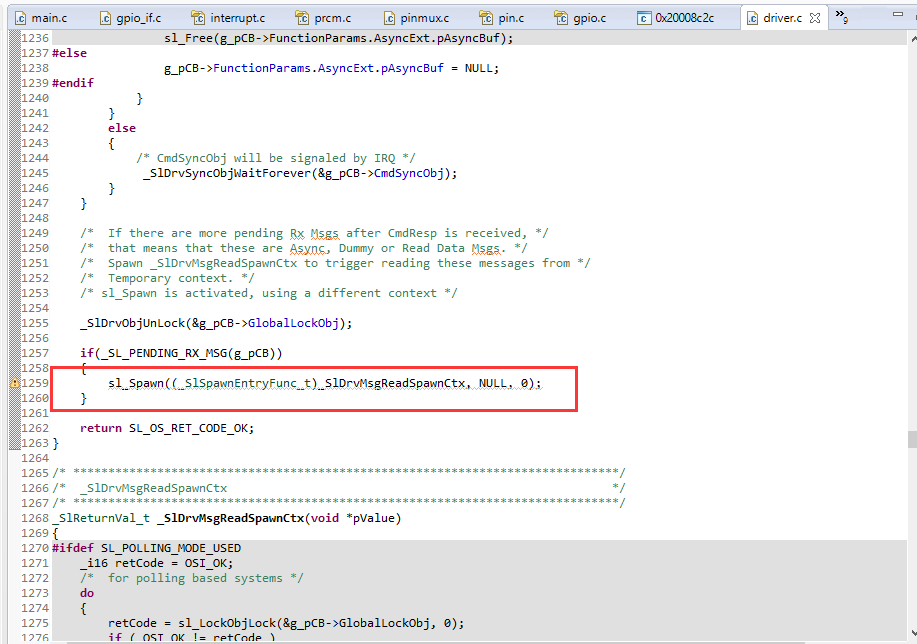Click the else keyword on line 1242
This screenshot has height=644, width=917.
[122, 128]
